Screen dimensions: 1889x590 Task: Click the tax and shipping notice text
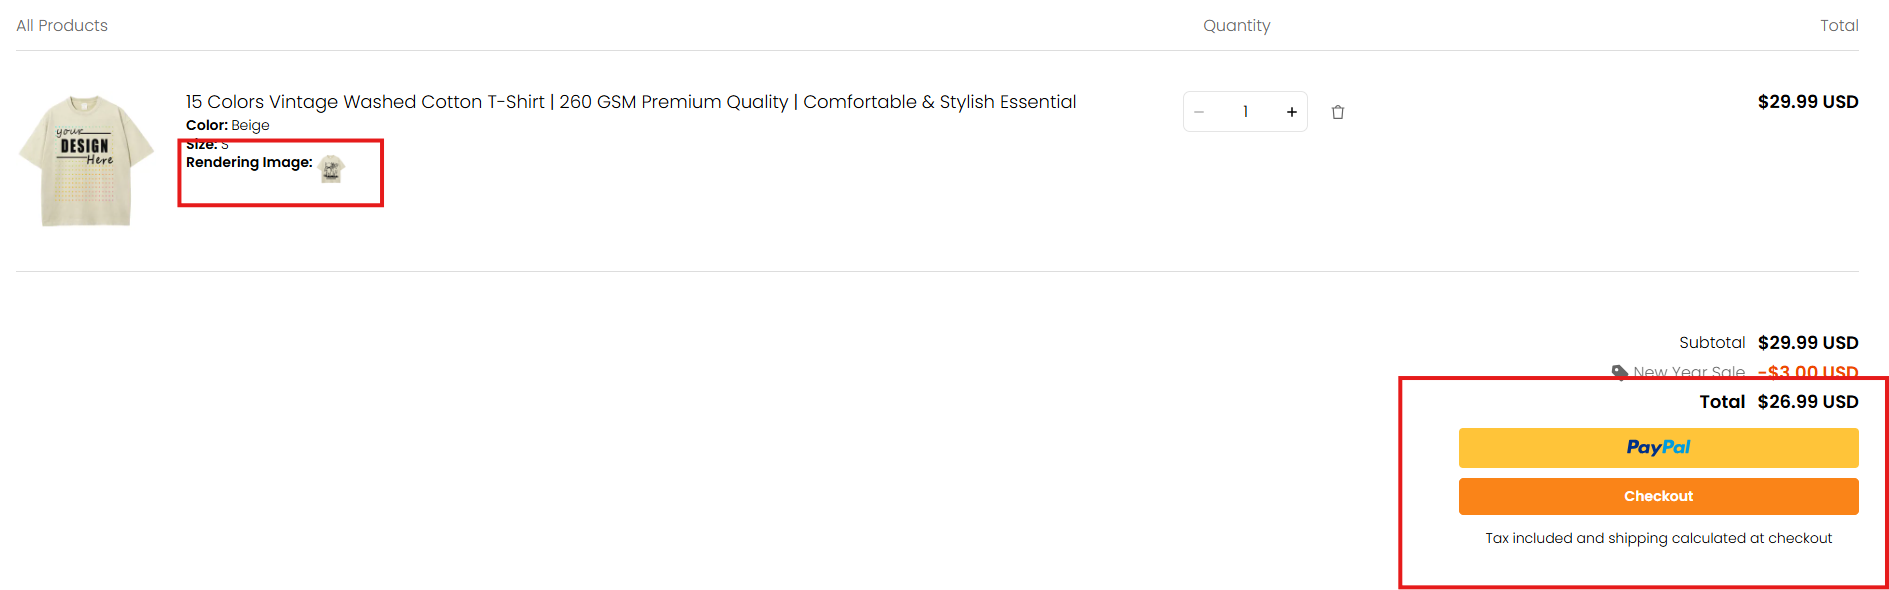pos(1658,538)
